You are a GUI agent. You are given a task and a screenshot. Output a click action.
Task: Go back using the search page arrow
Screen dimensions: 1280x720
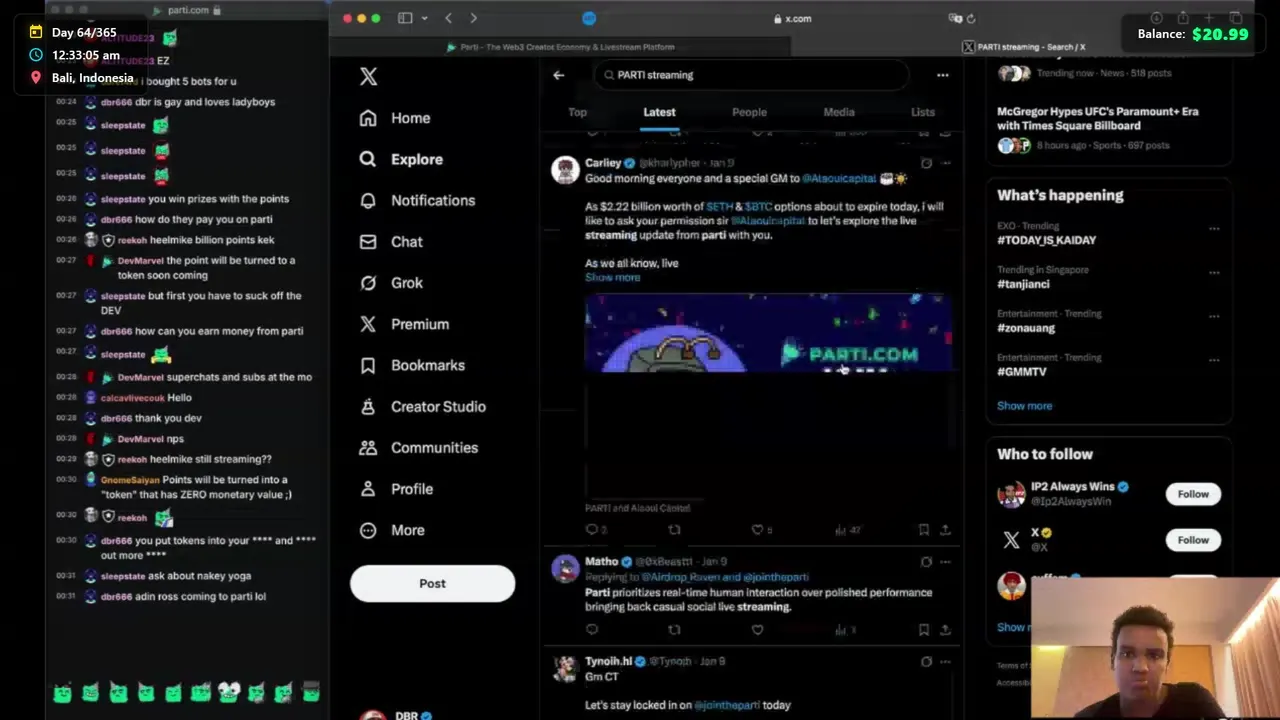coord(559,75)
